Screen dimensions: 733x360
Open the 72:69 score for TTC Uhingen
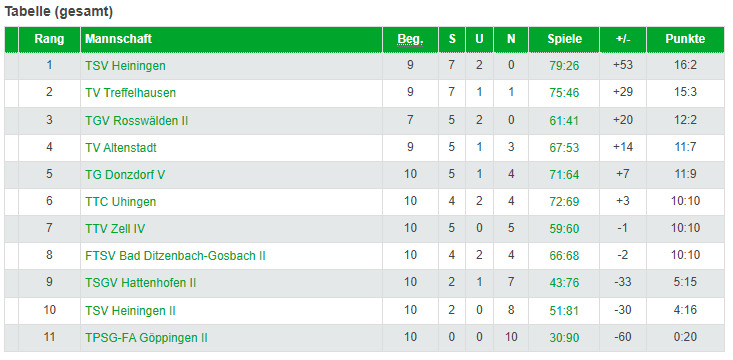[x=564, y=202]
